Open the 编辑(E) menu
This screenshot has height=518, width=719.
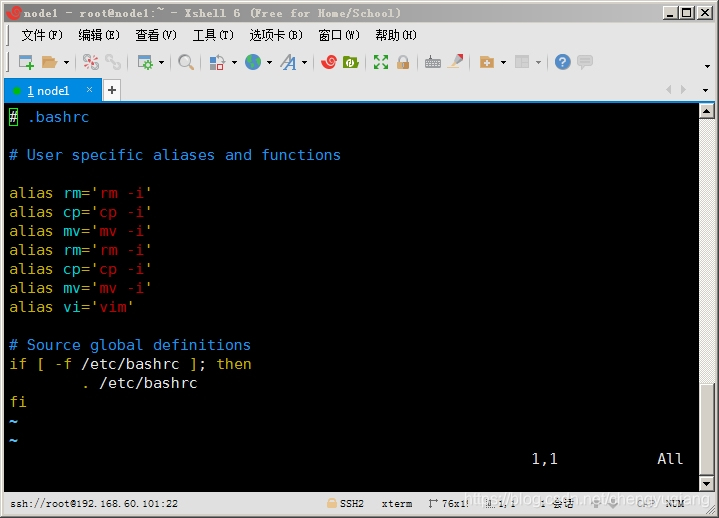[x=99, y=35]
